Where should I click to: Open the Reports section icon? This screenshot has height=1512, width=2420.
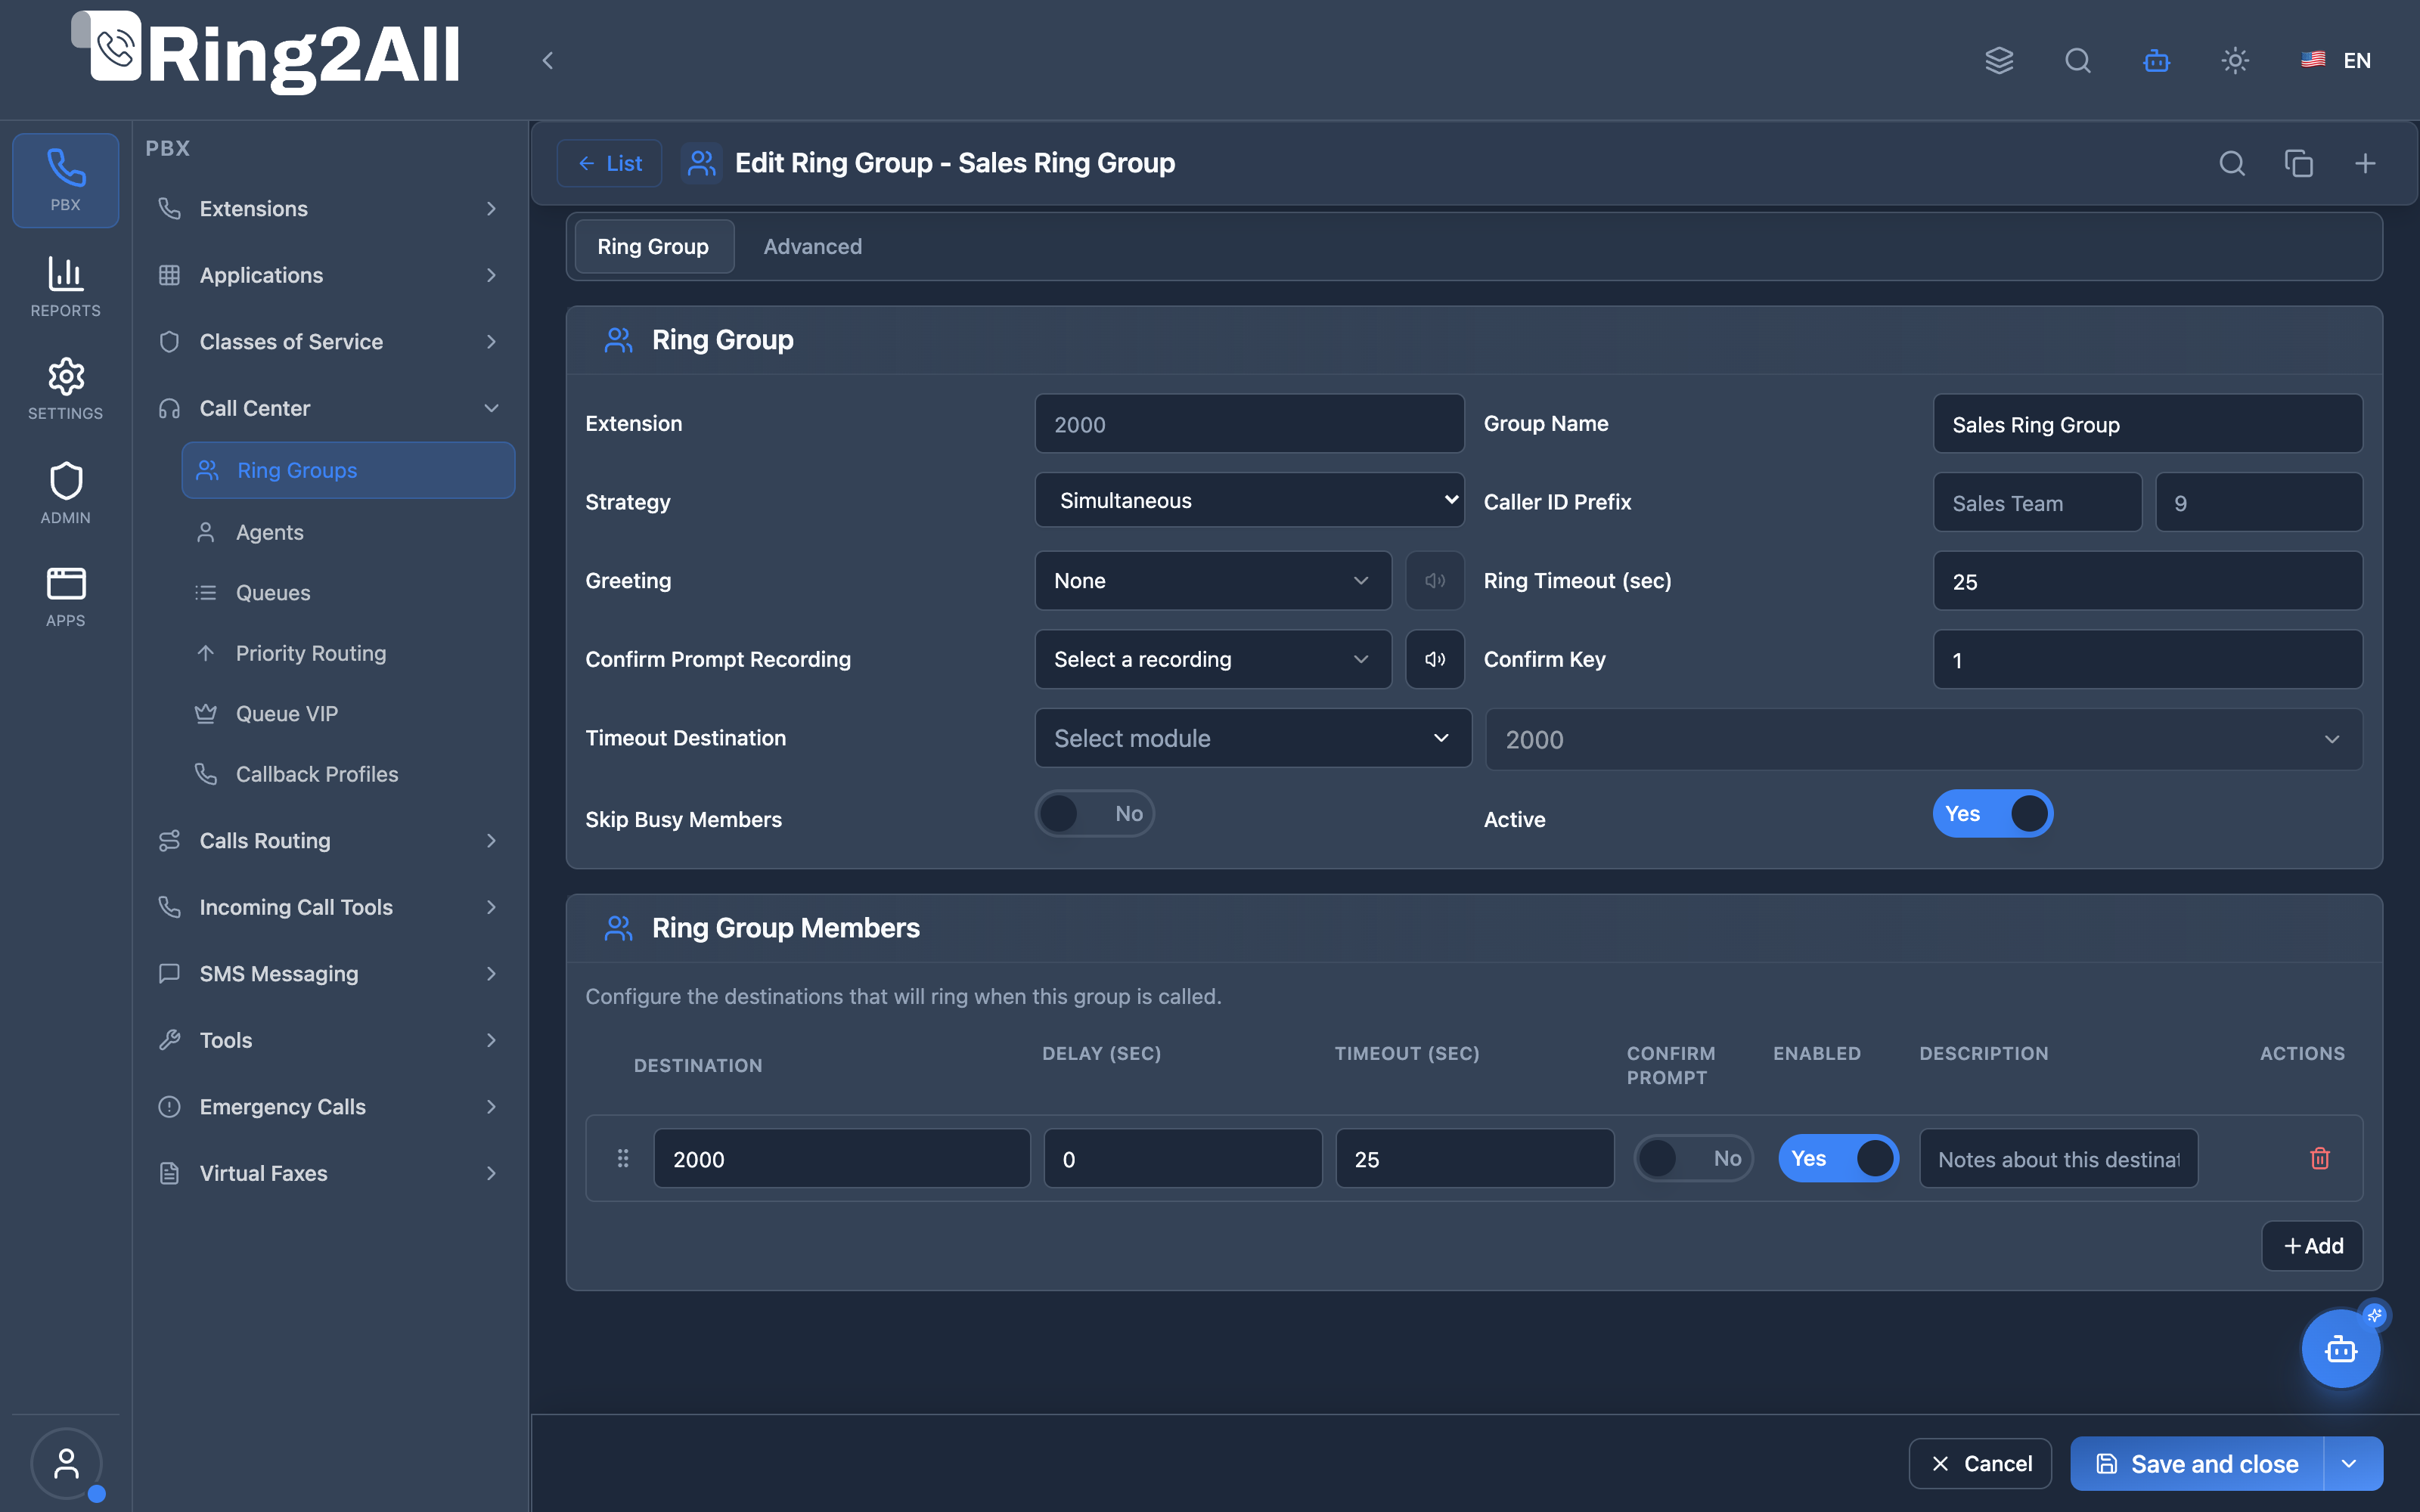pyautogui.click(x=65, y=287)
